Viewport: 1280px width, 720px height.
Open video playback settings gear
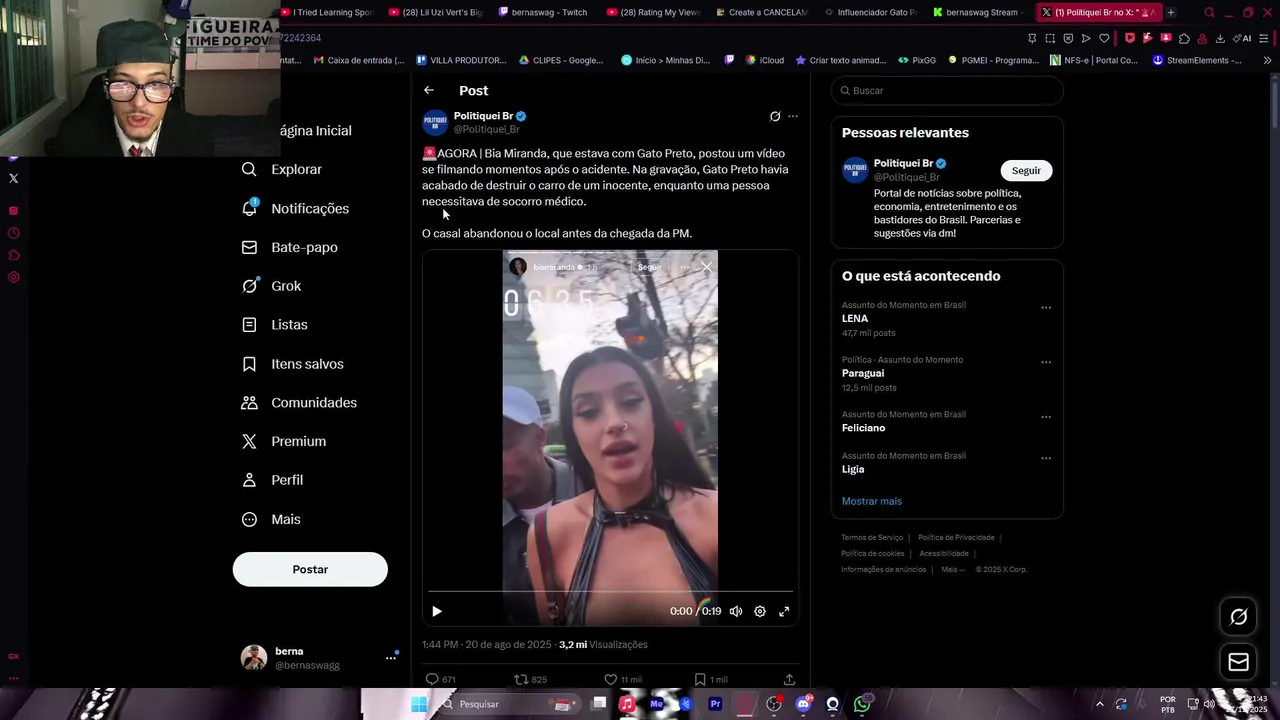tap(760, 611)
